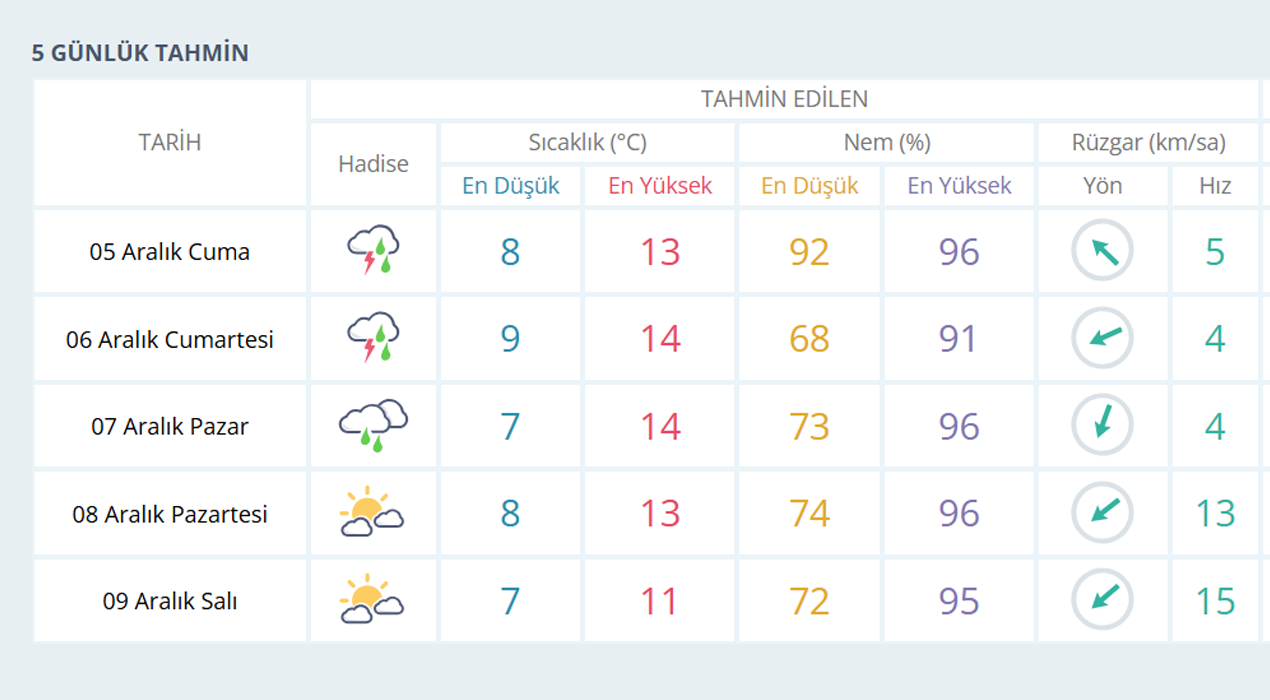Click the Sıcaklık (°C) header
Screen dimensions: 1270x700
click(x=588, y=142)
